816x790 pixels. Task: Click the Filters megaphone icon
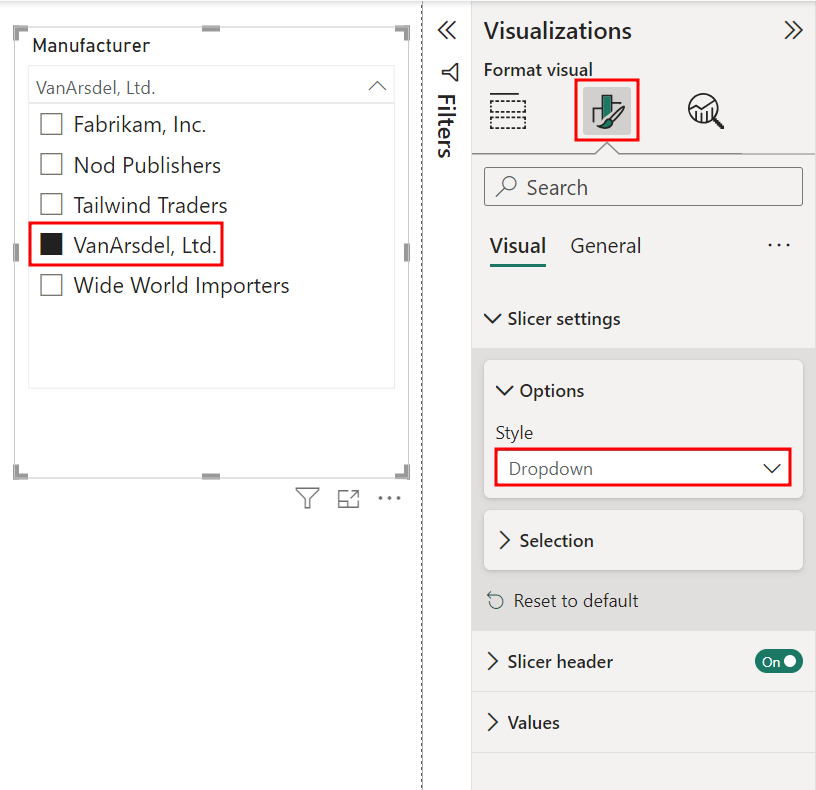(x=450, y=72)
